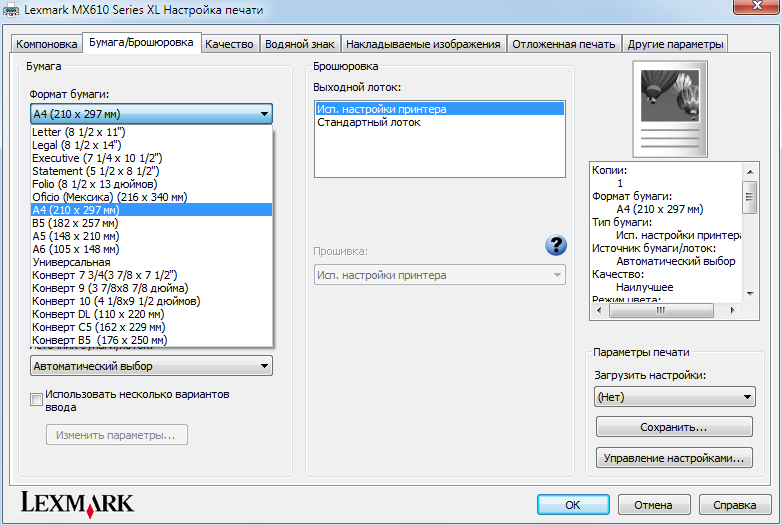Click the summary panel scroll down arrow
The height and width of the screenshot is (526, 782).
click(x=750, y=294)
